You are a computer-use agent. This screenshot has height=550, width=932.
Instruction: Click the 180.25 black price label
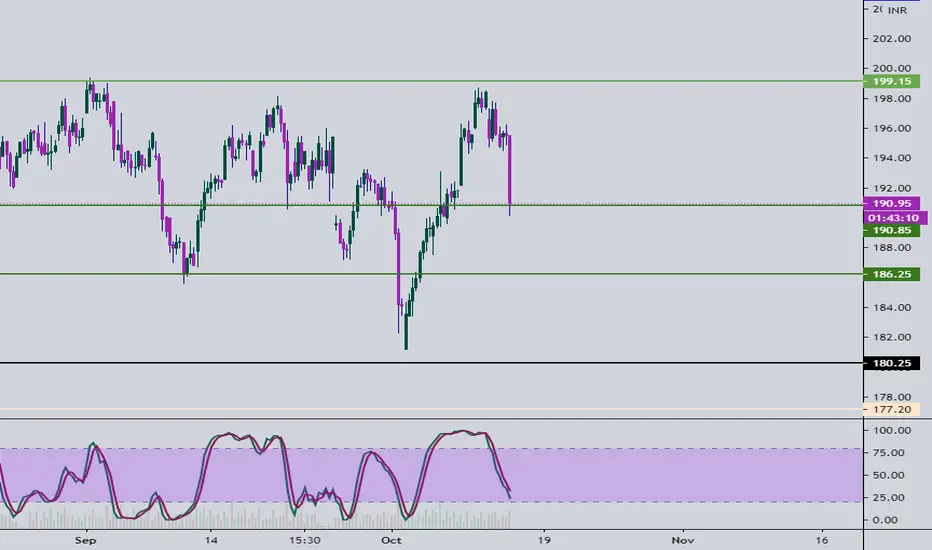coord(891,363)
